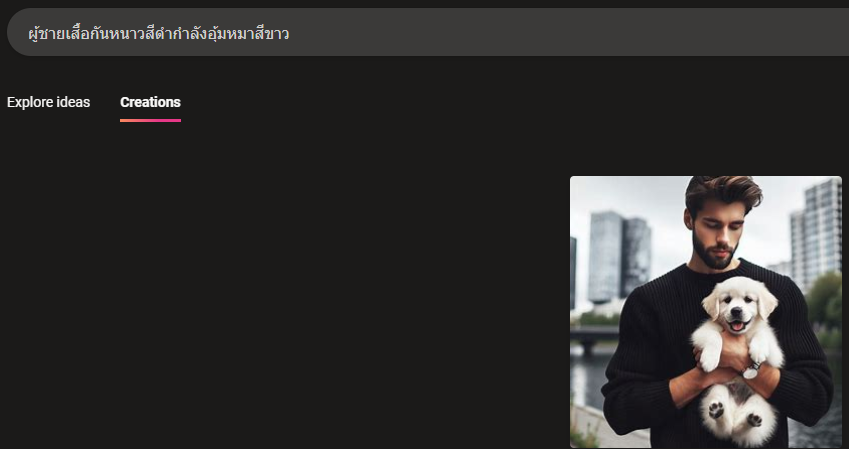Click the empty area of the prompt bar
The height and width of the screenshot is (449, 849).
569,32
